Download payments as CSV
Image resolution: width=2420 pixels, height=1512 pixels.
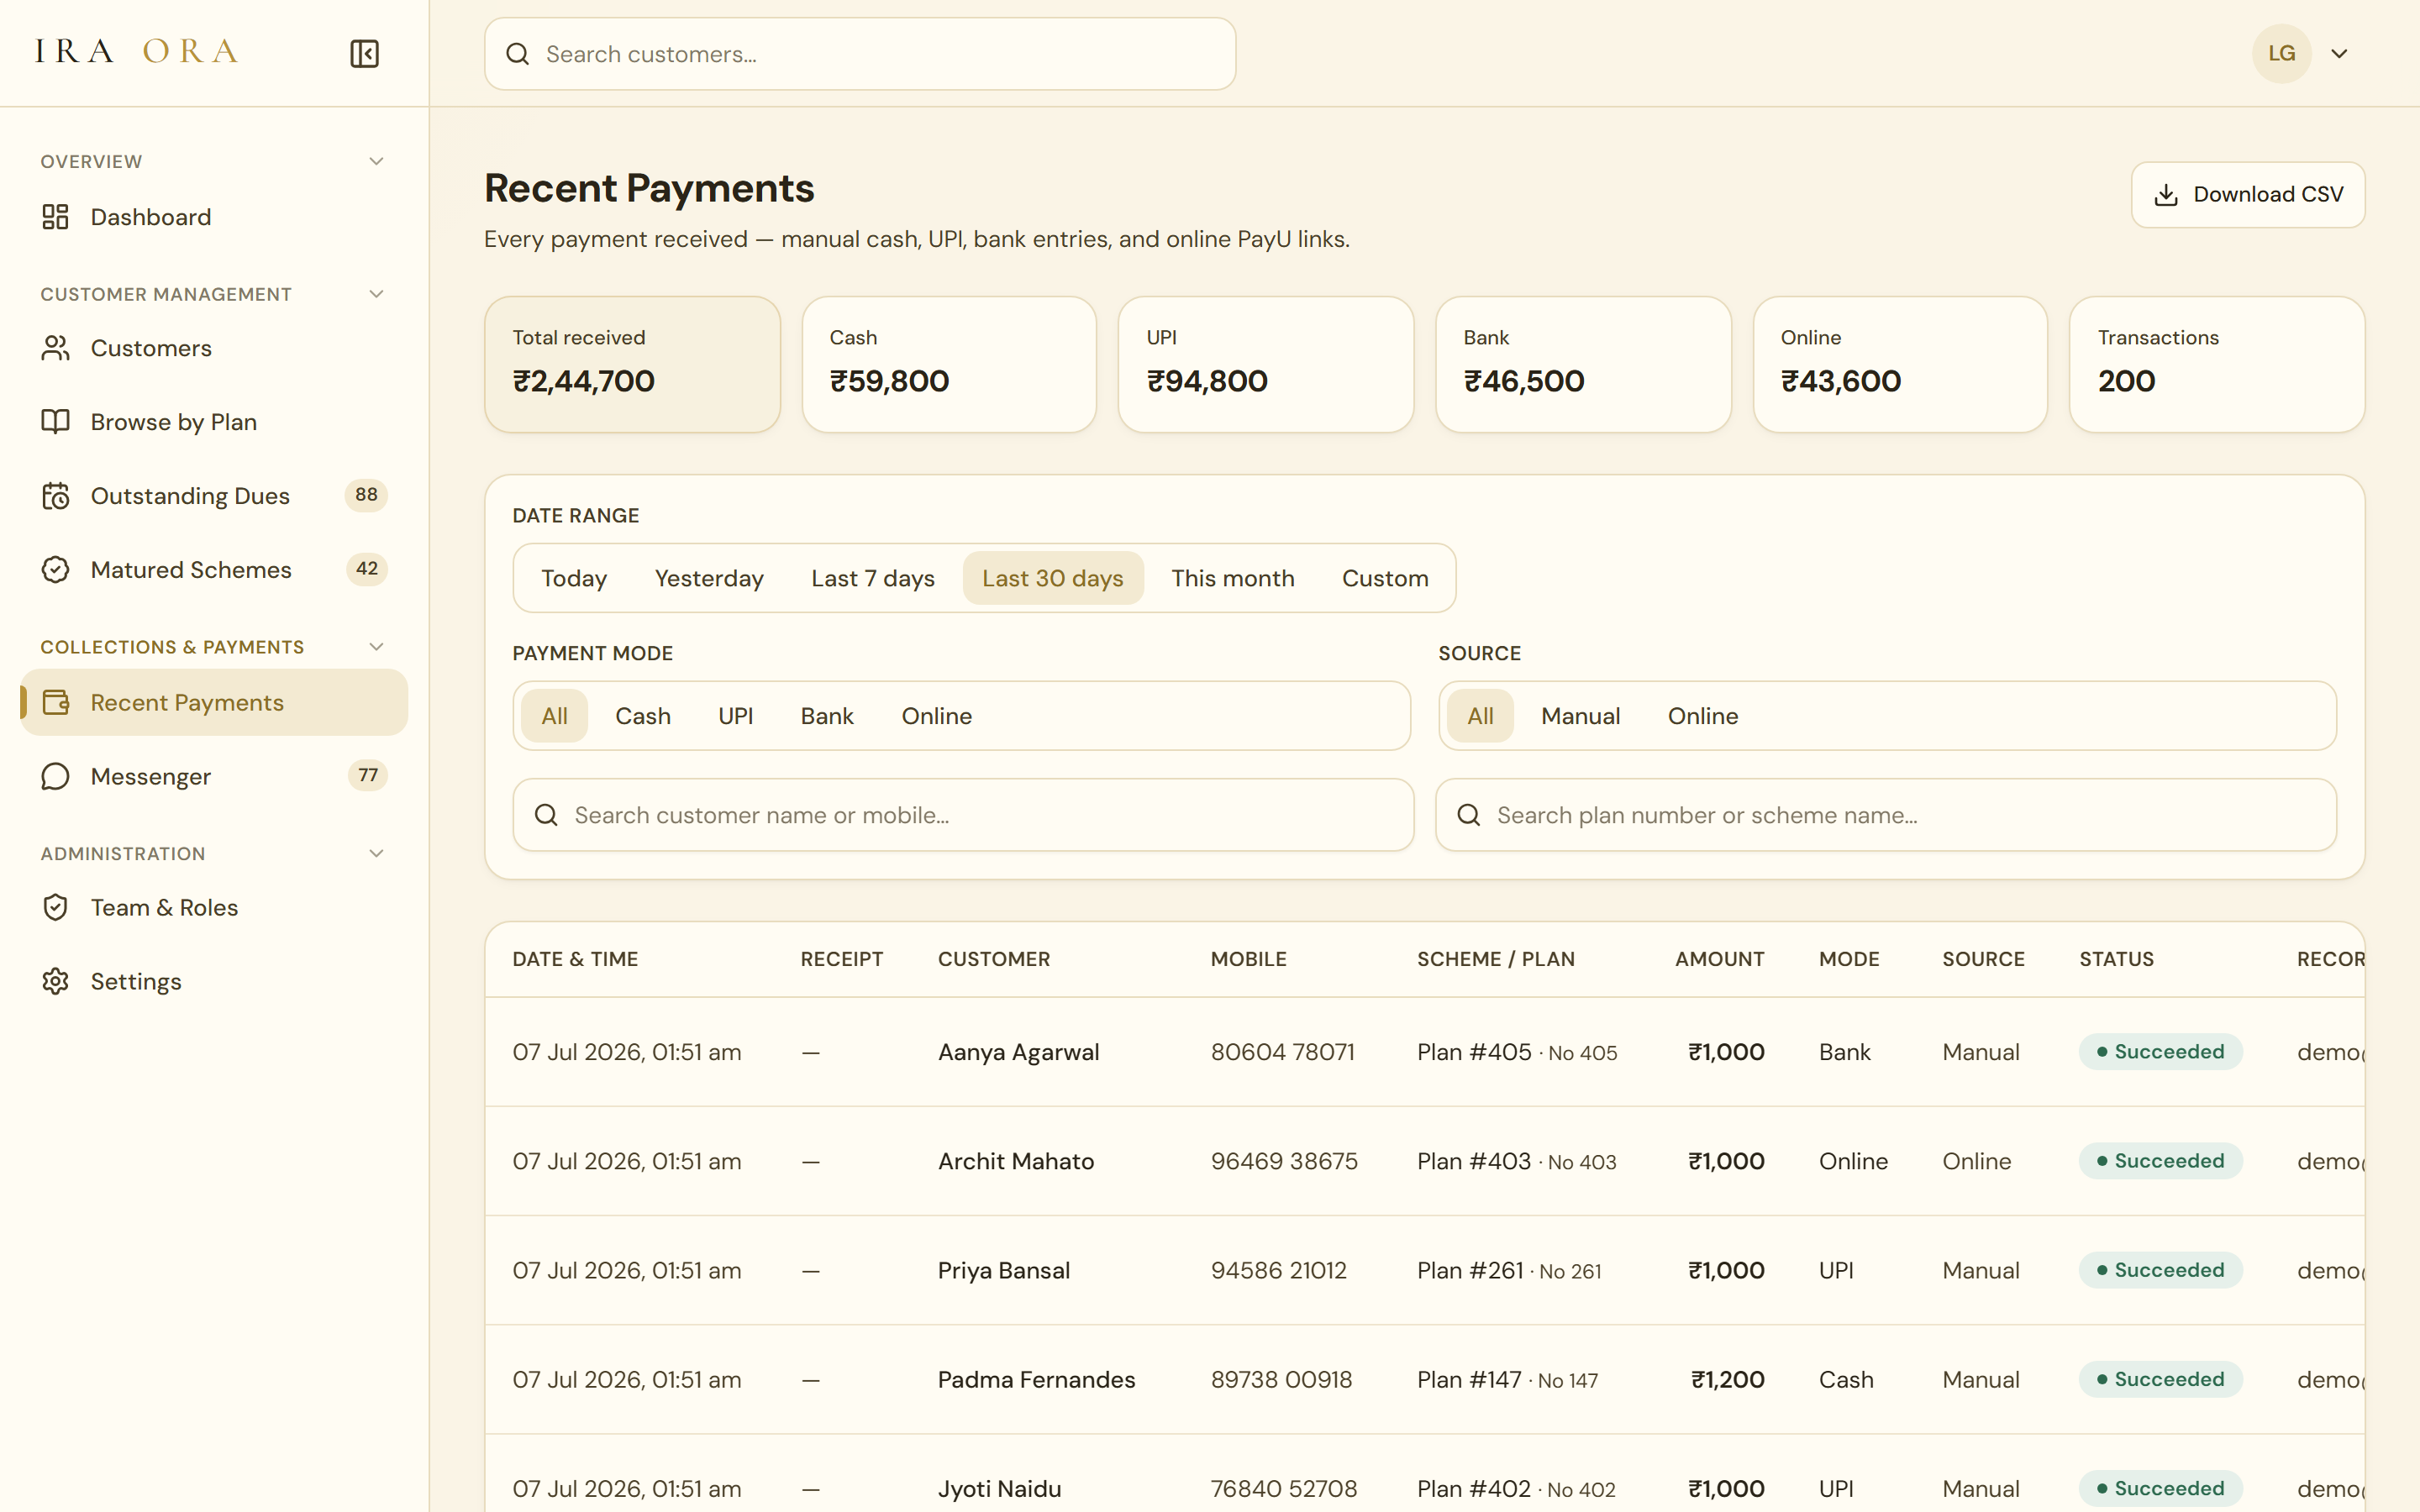click(x=2248, y=195)
